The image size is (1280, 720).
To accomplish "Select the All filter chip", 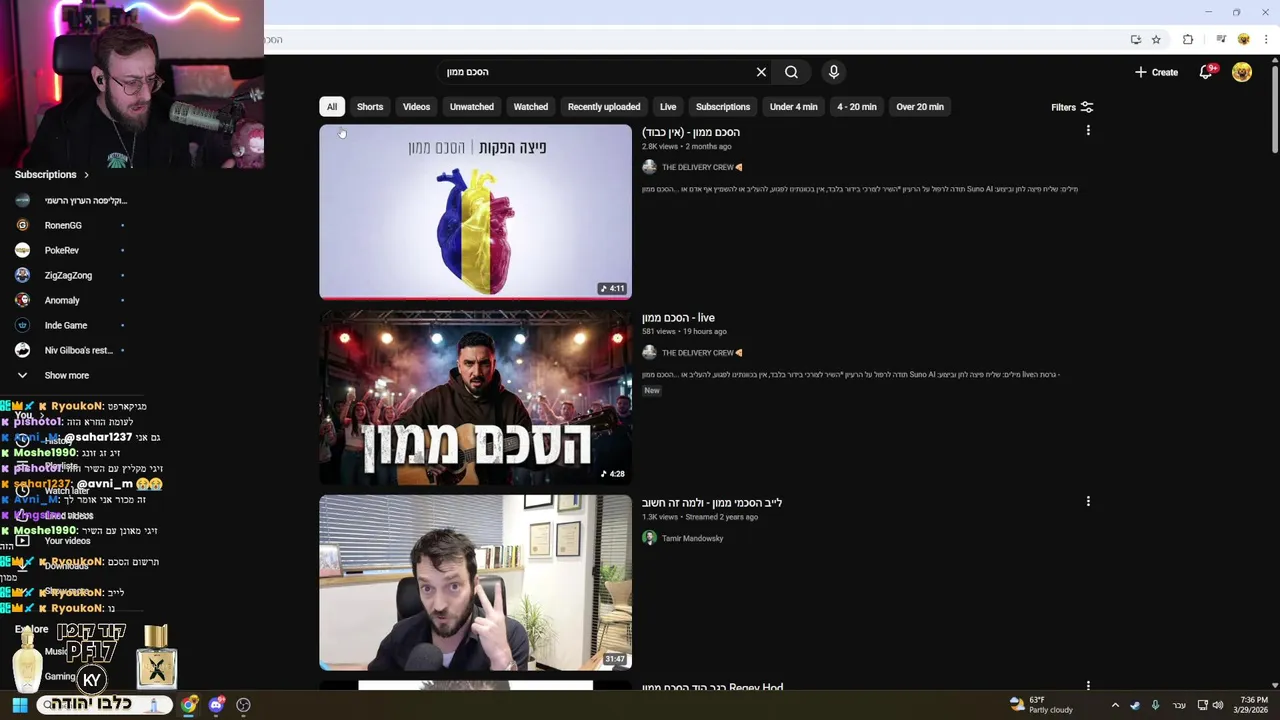I will tap(332, 107).
